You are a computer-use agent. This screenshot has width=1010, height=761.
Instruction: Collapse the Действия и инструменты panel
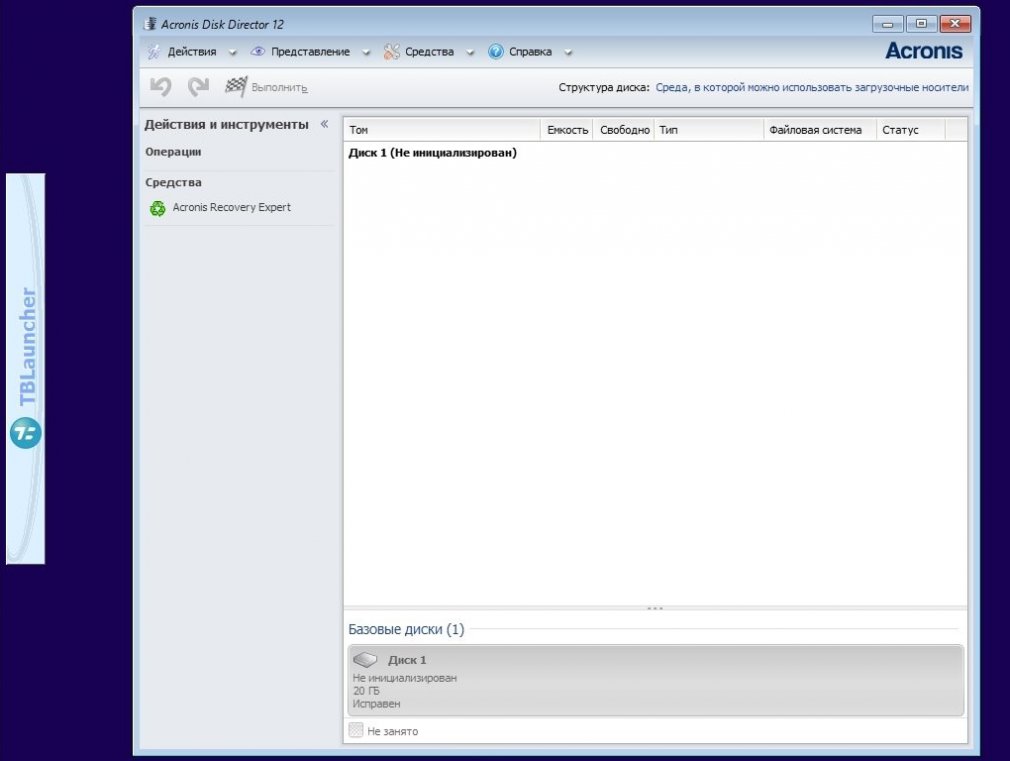[x=325, y=124]
